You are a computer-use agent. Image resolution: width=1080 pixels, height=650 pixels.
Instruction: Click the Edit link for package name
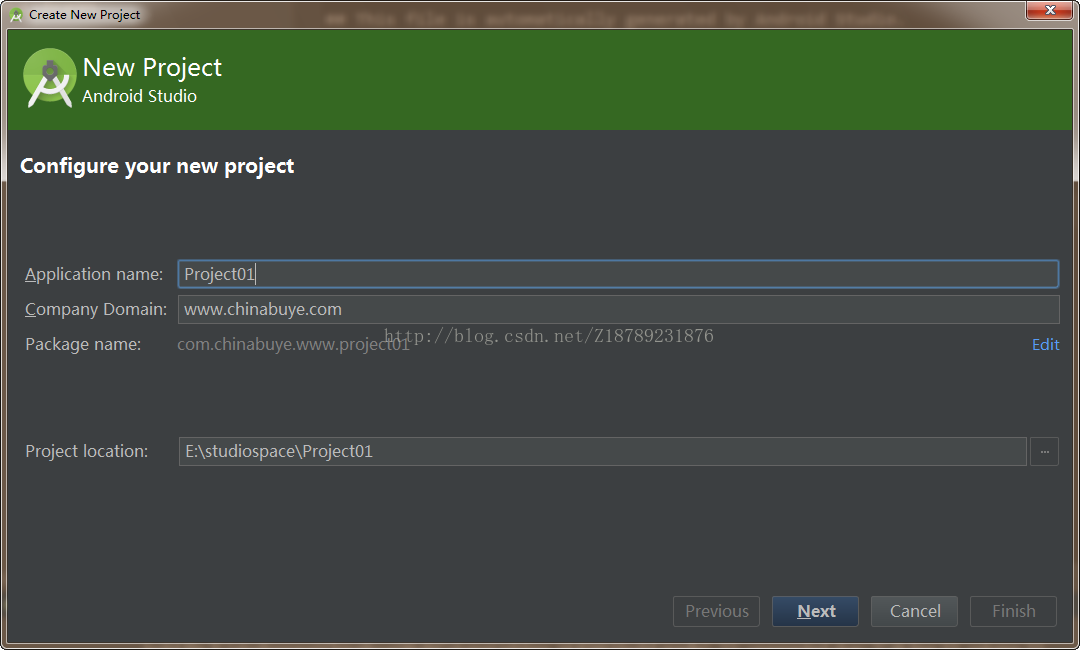tap(1045, 344)
